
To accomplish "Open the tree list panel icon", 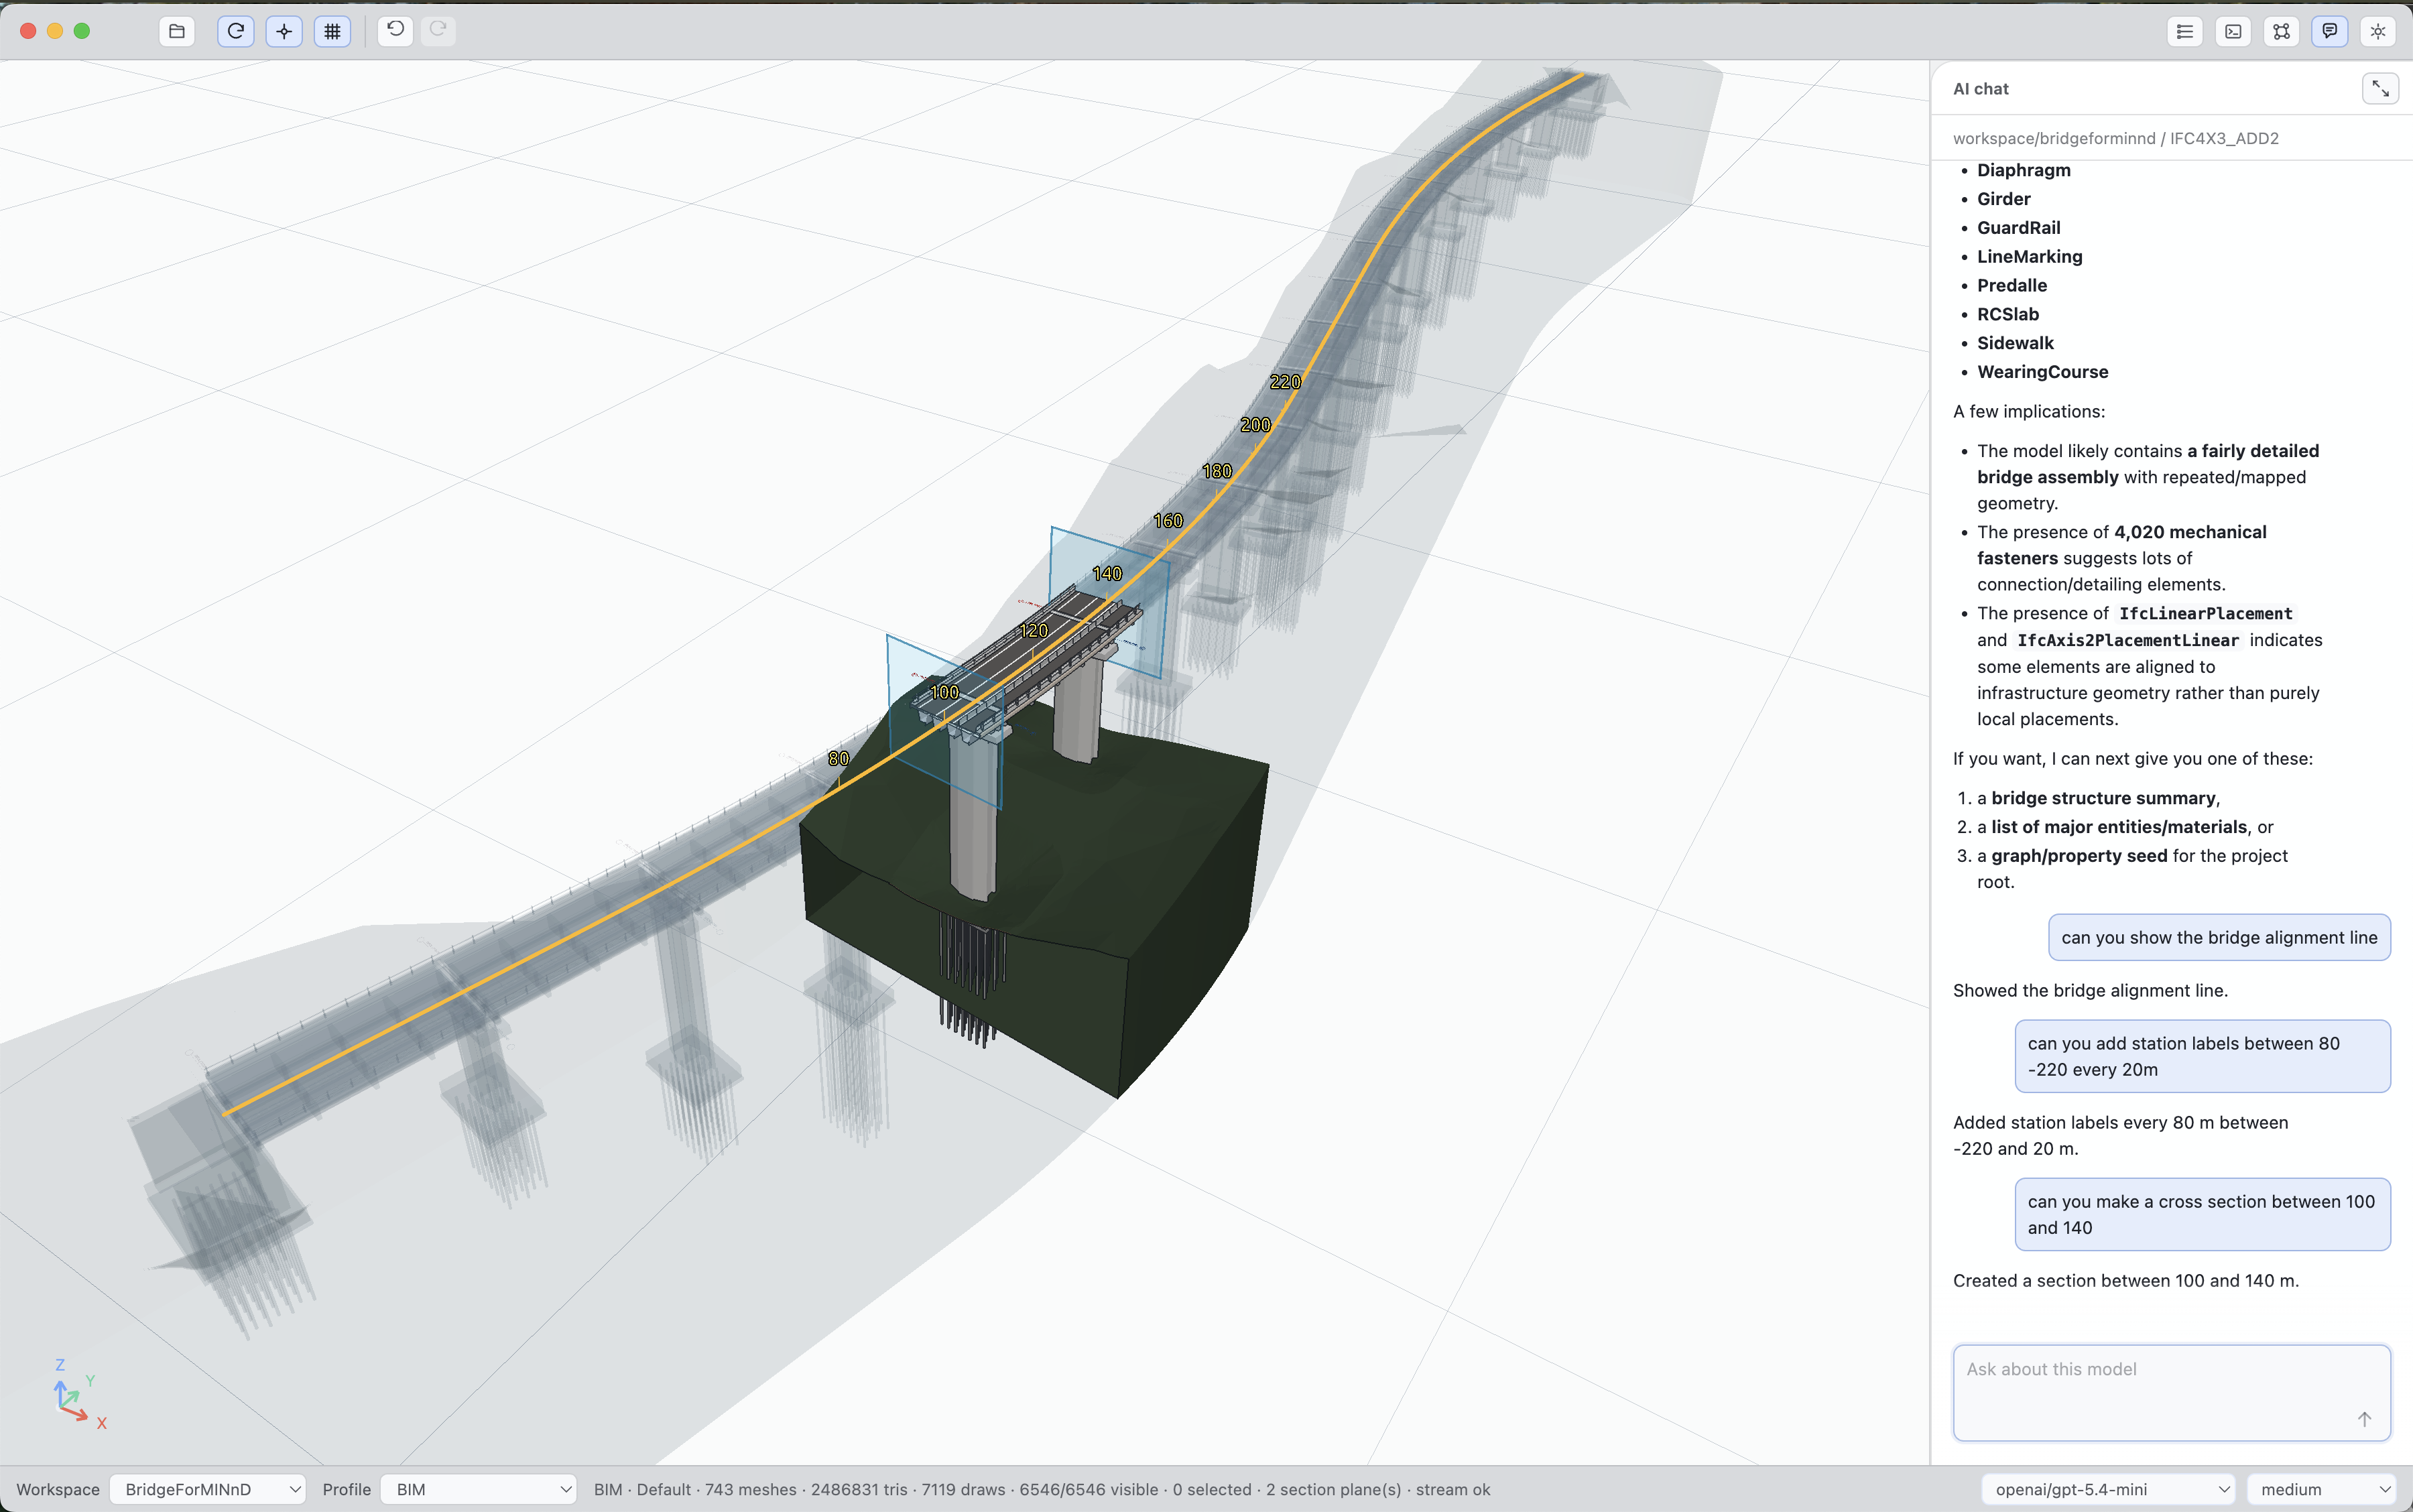I will point(2185,31).
